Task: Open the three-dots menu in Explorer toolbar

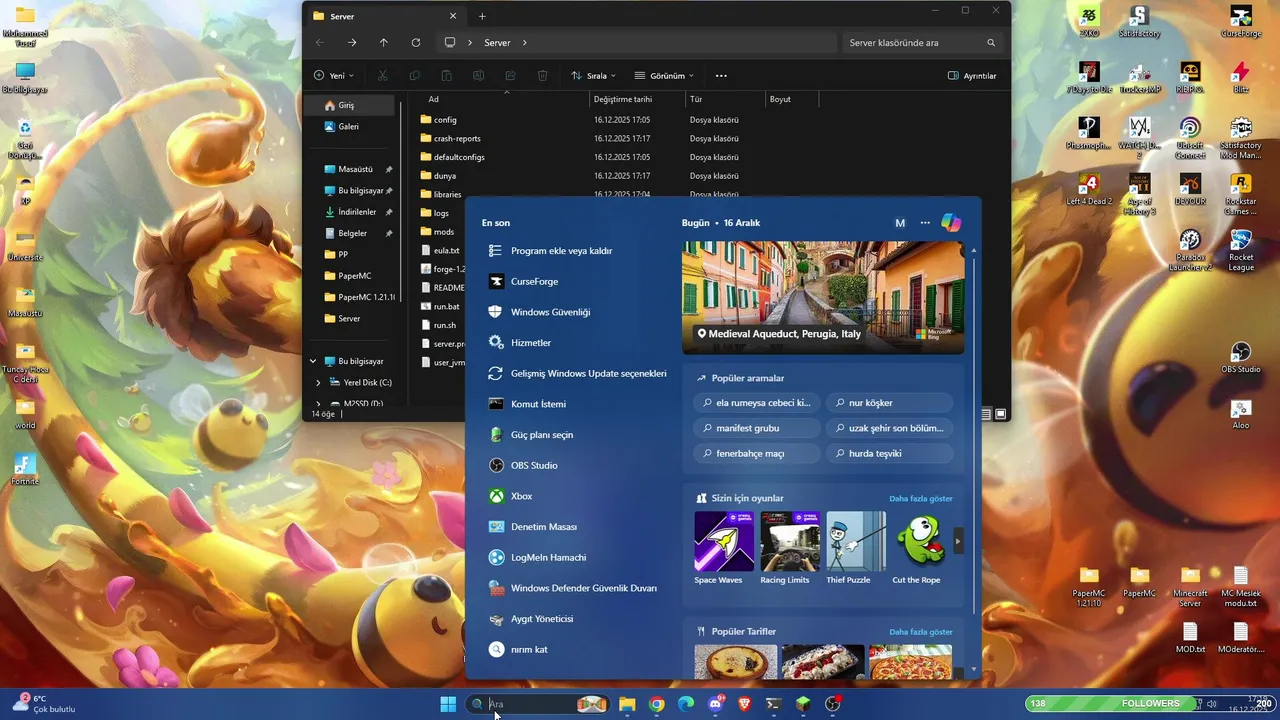Action: point(721,75)
